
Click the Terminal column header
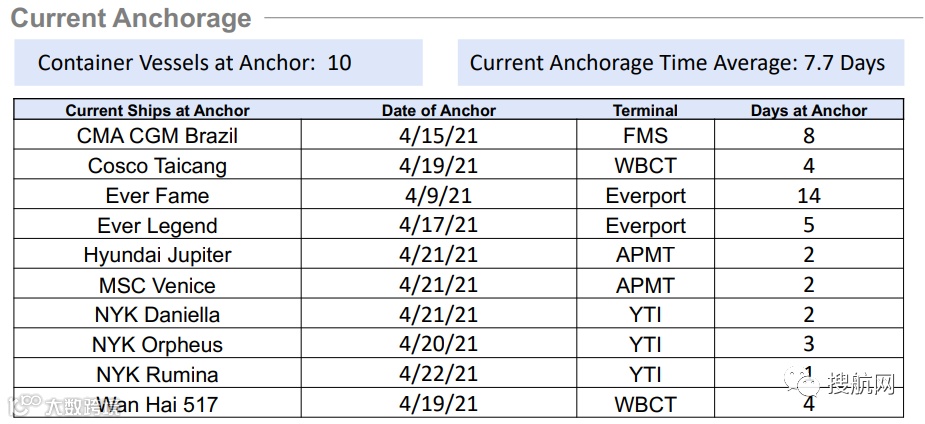pyautogui.click(x=645, y=110)
